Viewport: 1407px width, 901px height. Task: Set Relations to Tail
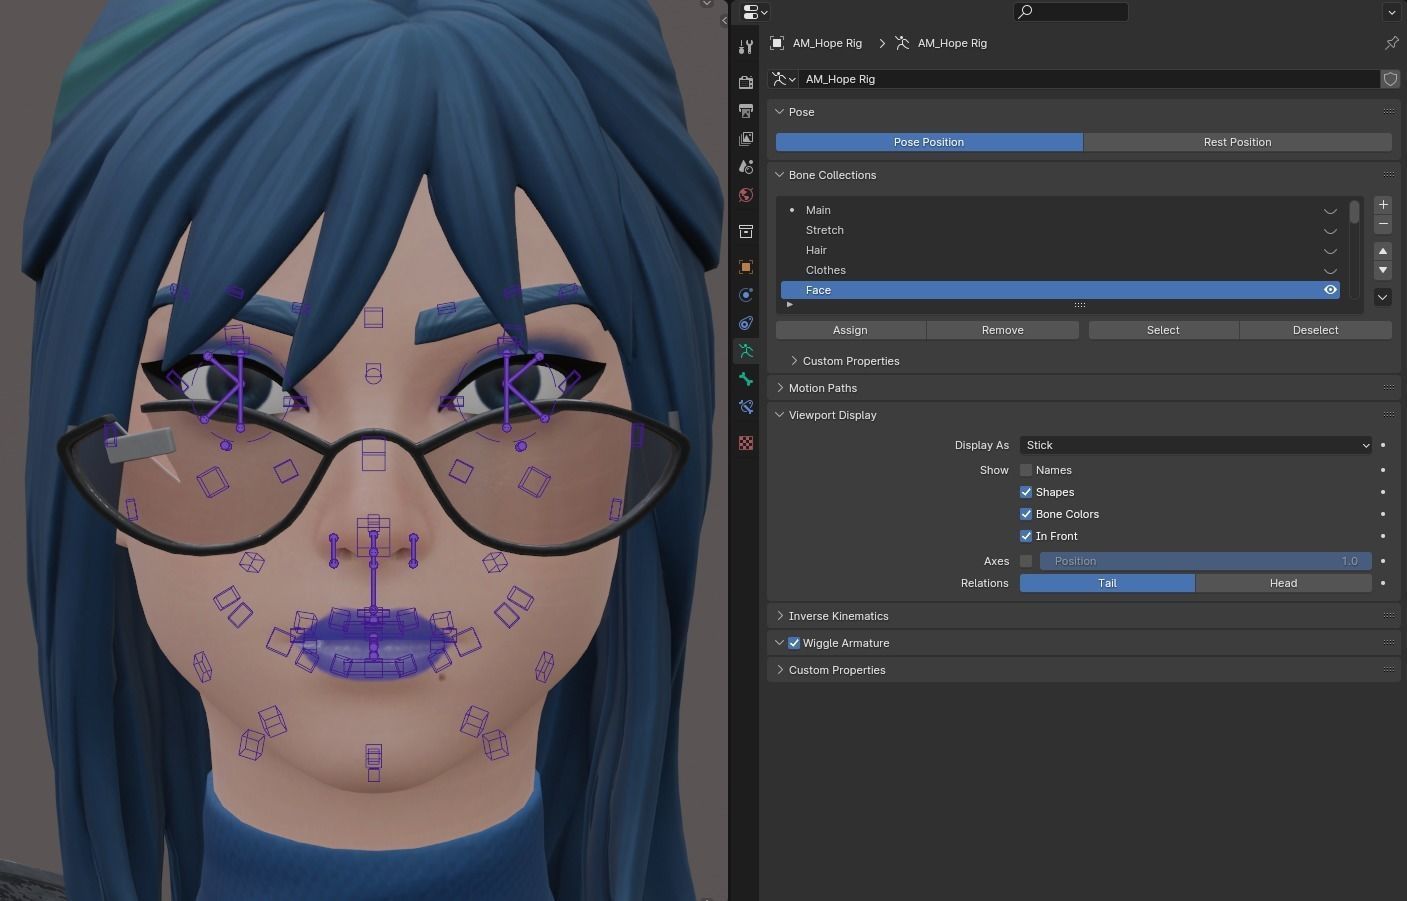click(x=1107, y=583)
